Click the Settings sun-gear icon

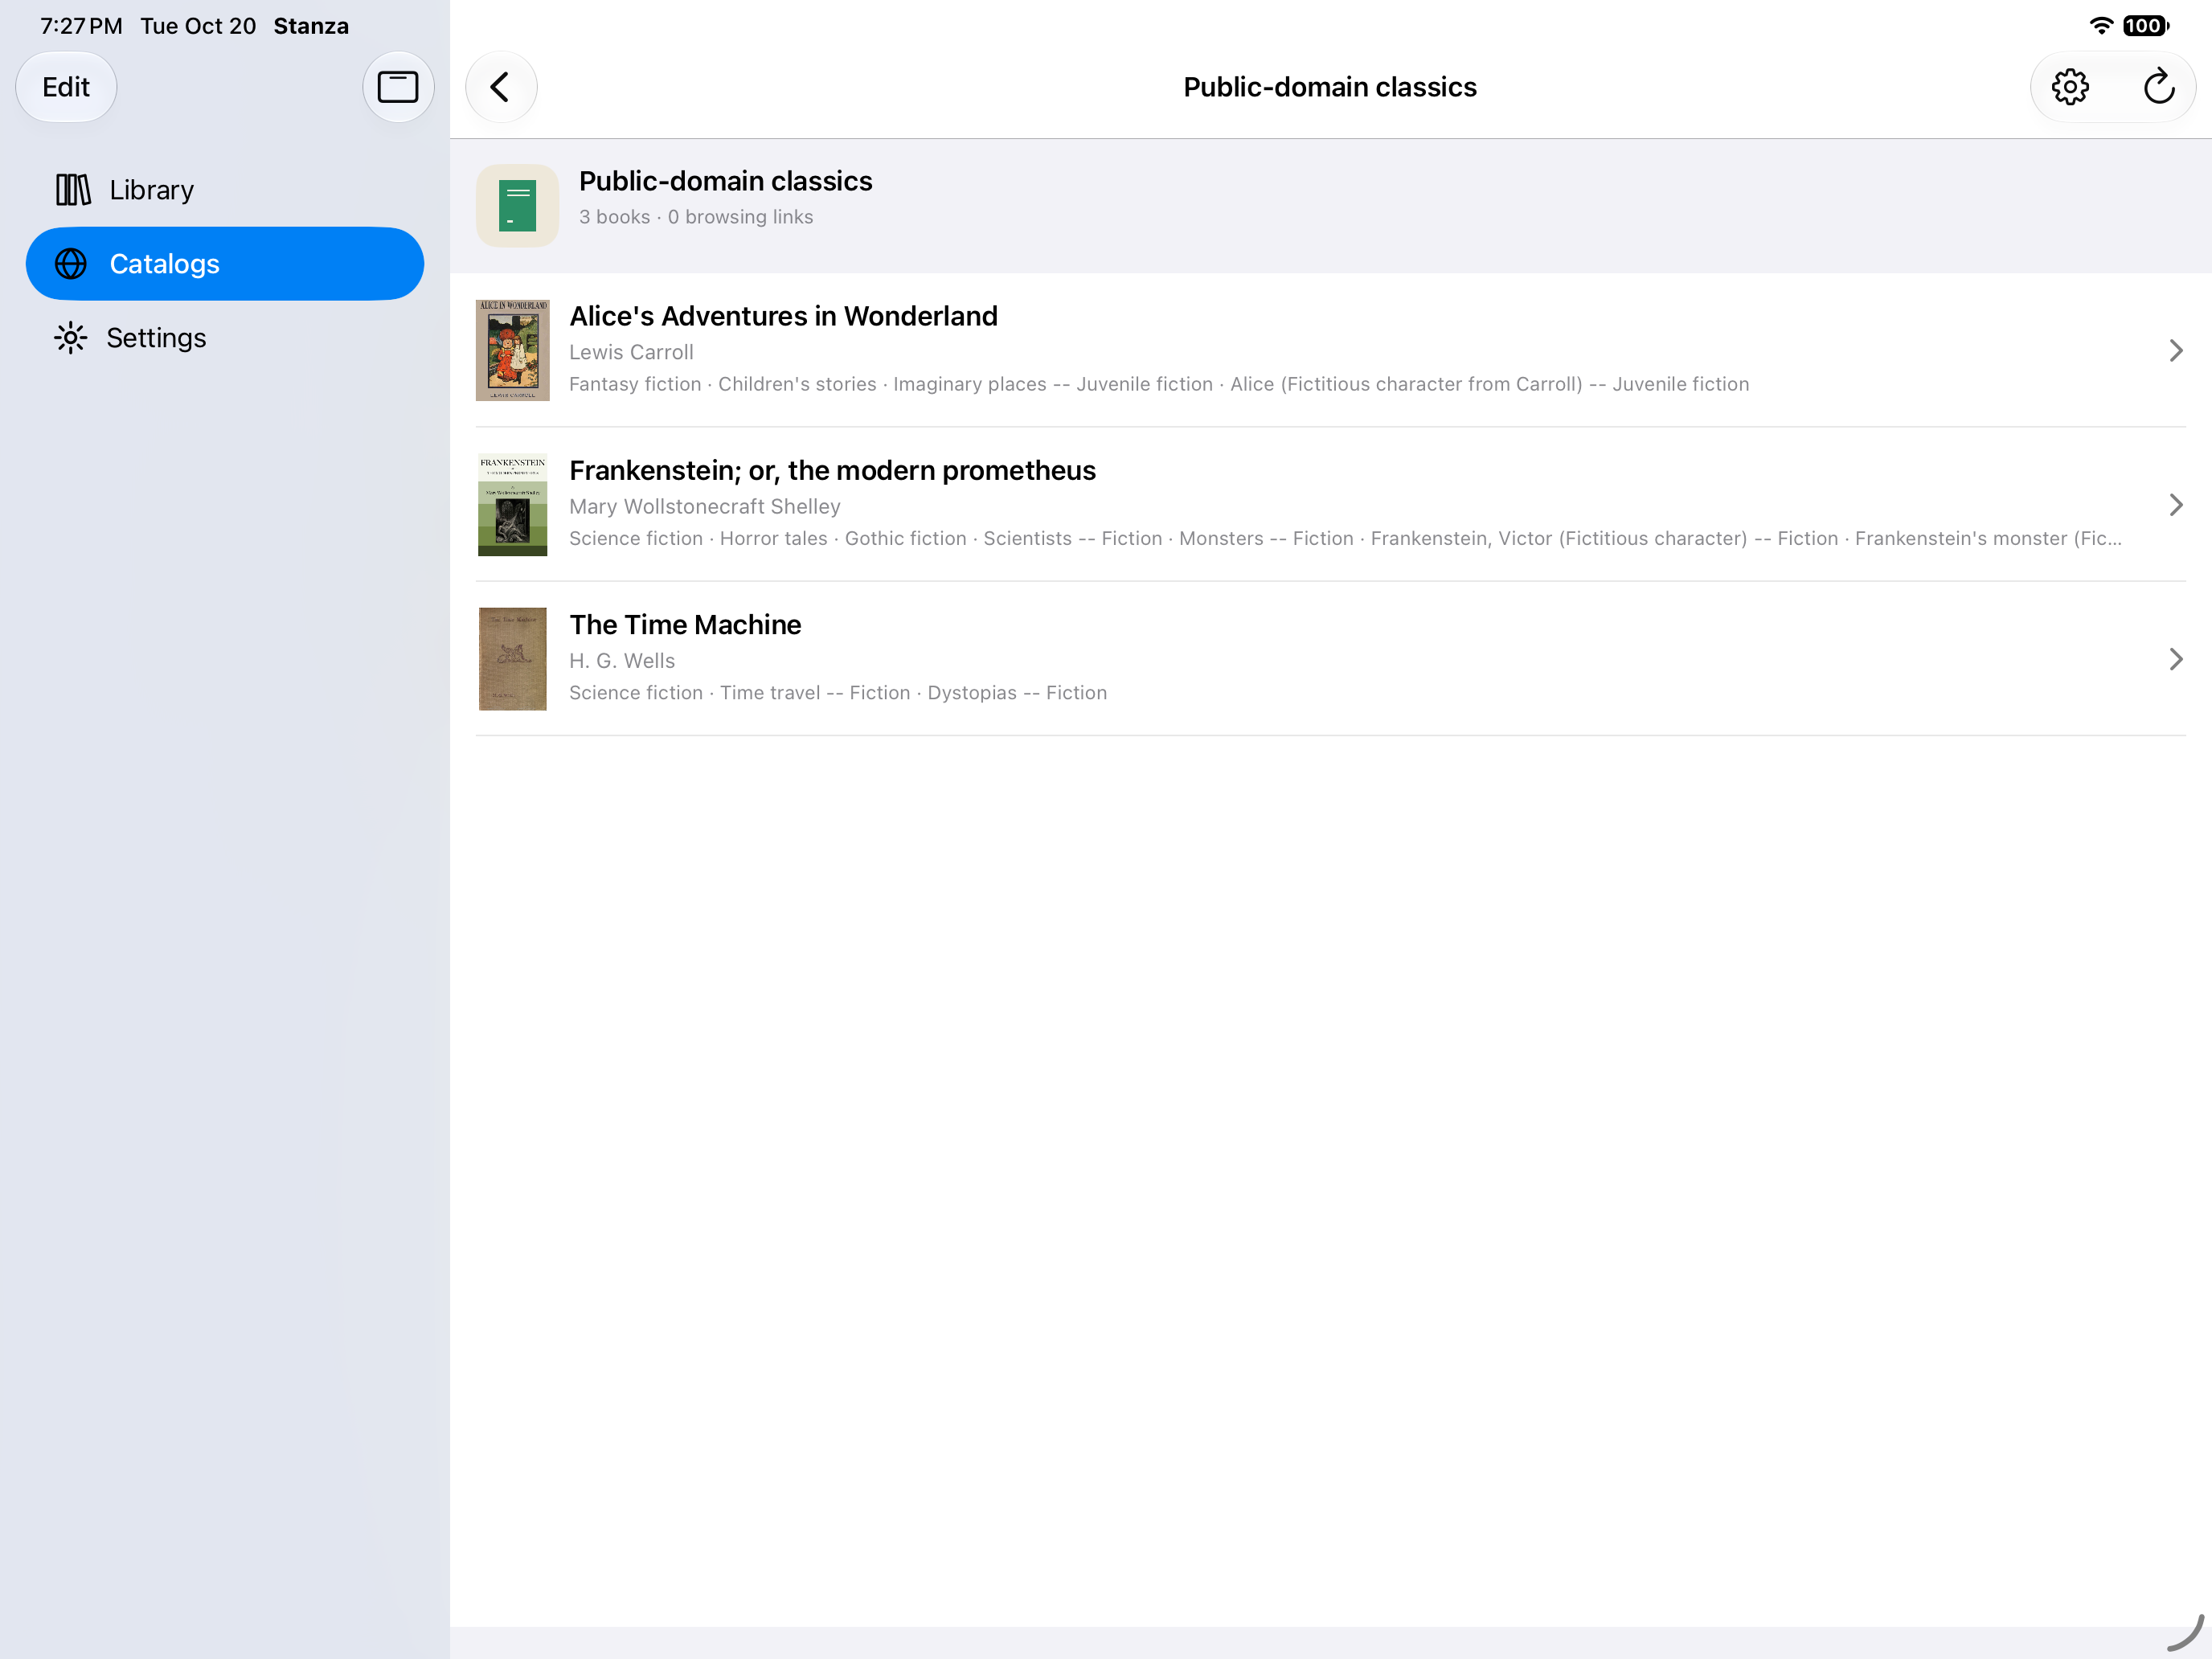point(71,338)
